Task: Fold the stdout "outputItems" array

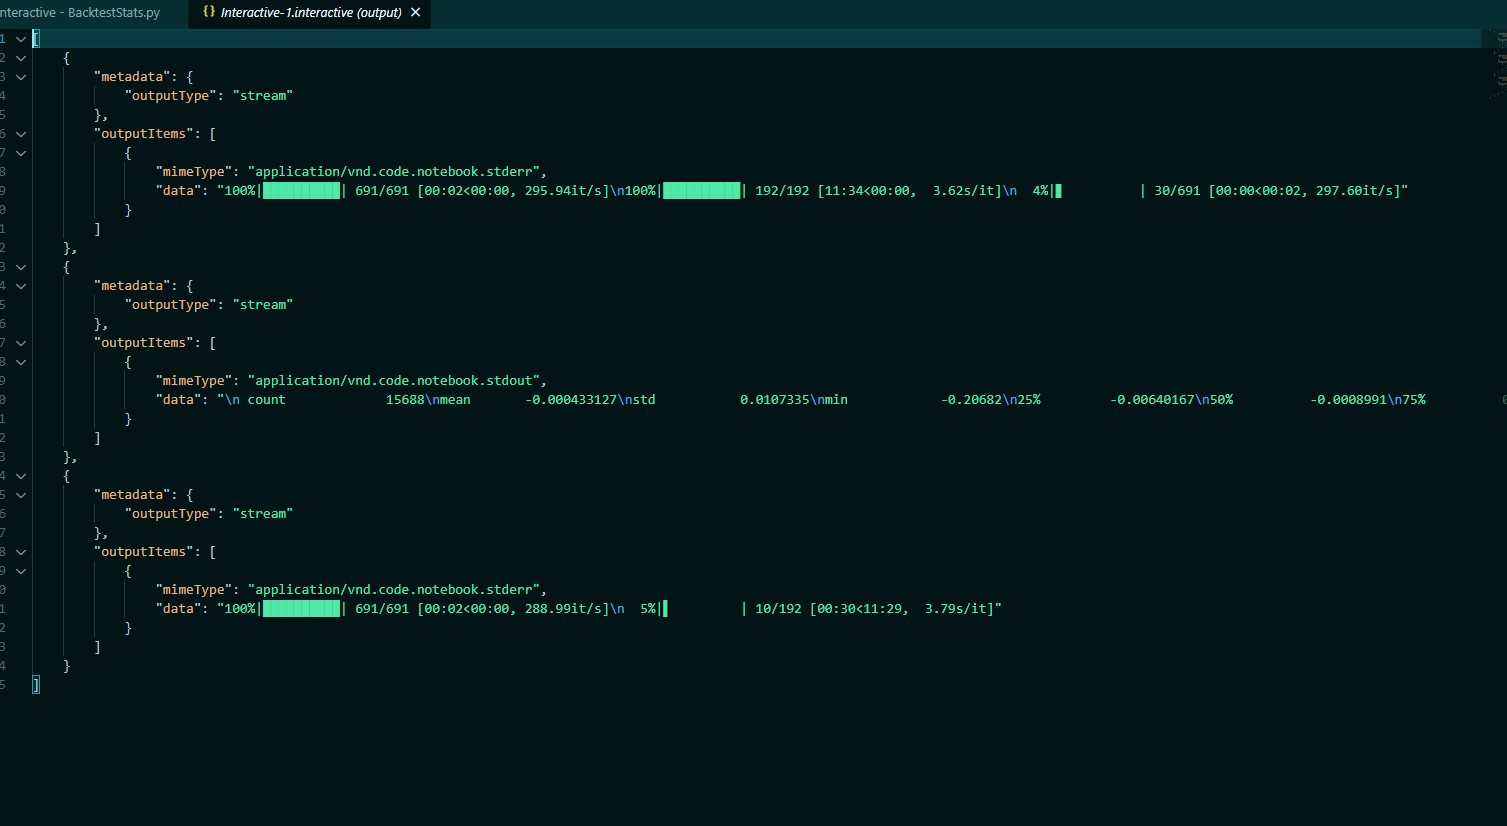Action: click(x=20, y=342)
